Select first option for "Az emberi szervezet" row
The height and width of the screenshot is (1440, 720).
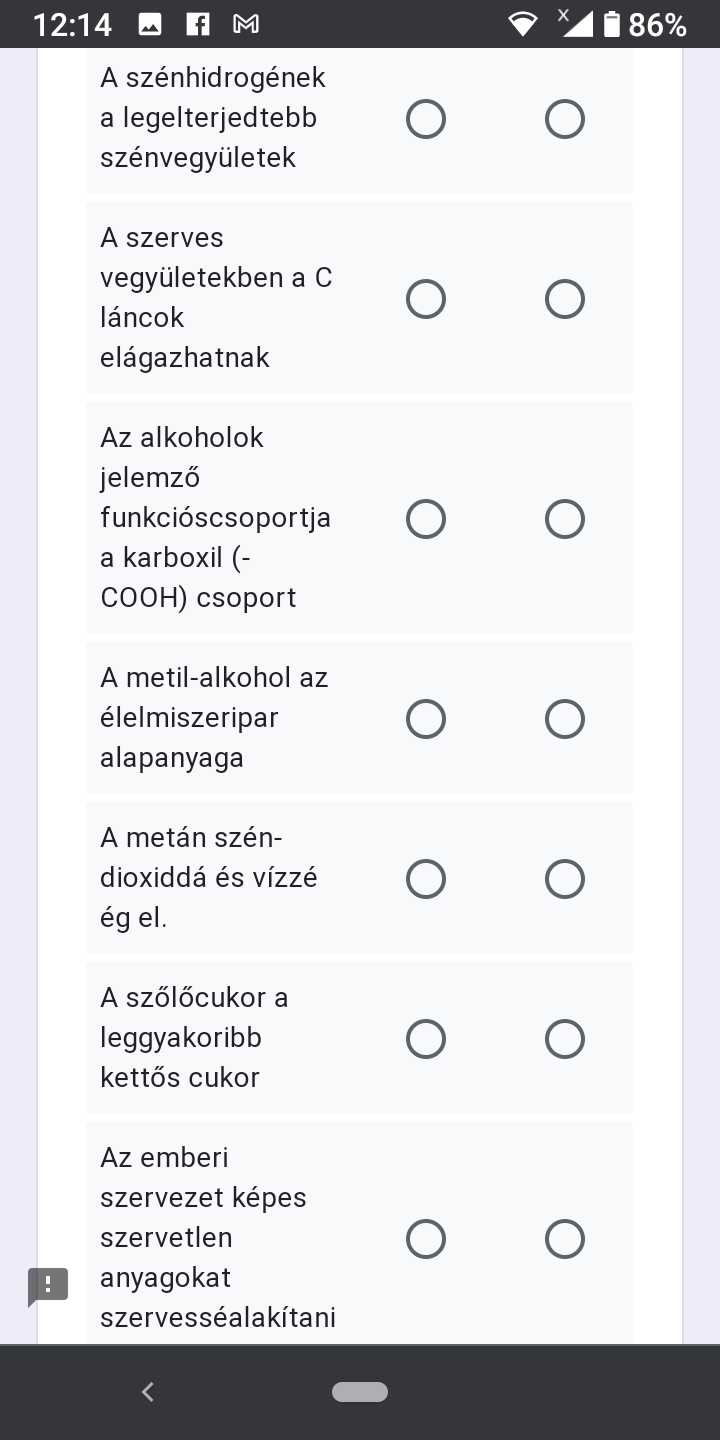[x=426, y=1239]
